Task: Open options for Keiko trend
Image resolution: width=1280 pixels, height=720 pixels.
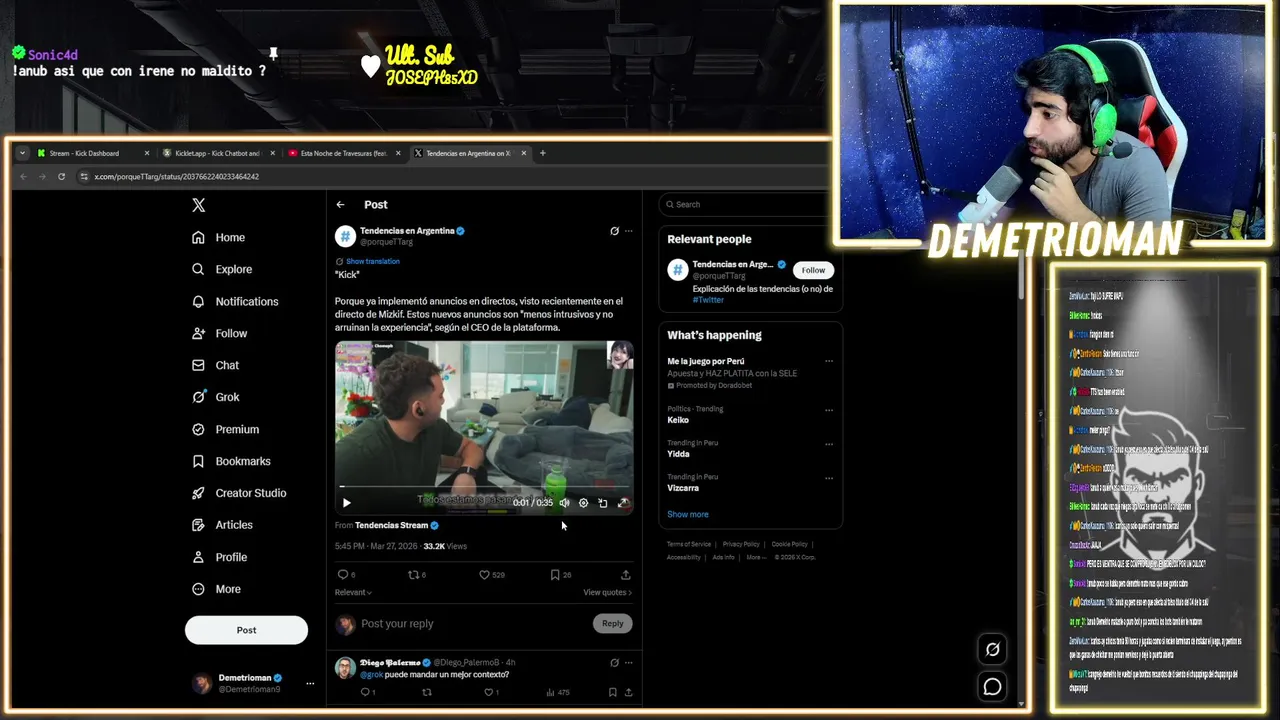Action: (828, 410)
